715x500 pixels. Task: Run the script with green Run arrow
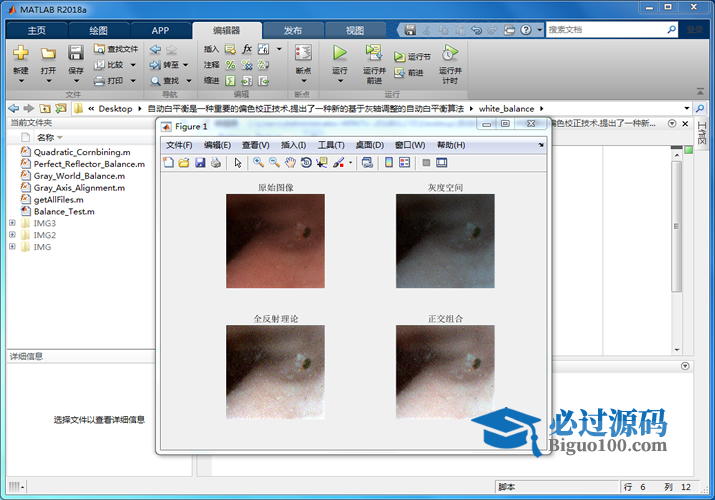point(339,53)
